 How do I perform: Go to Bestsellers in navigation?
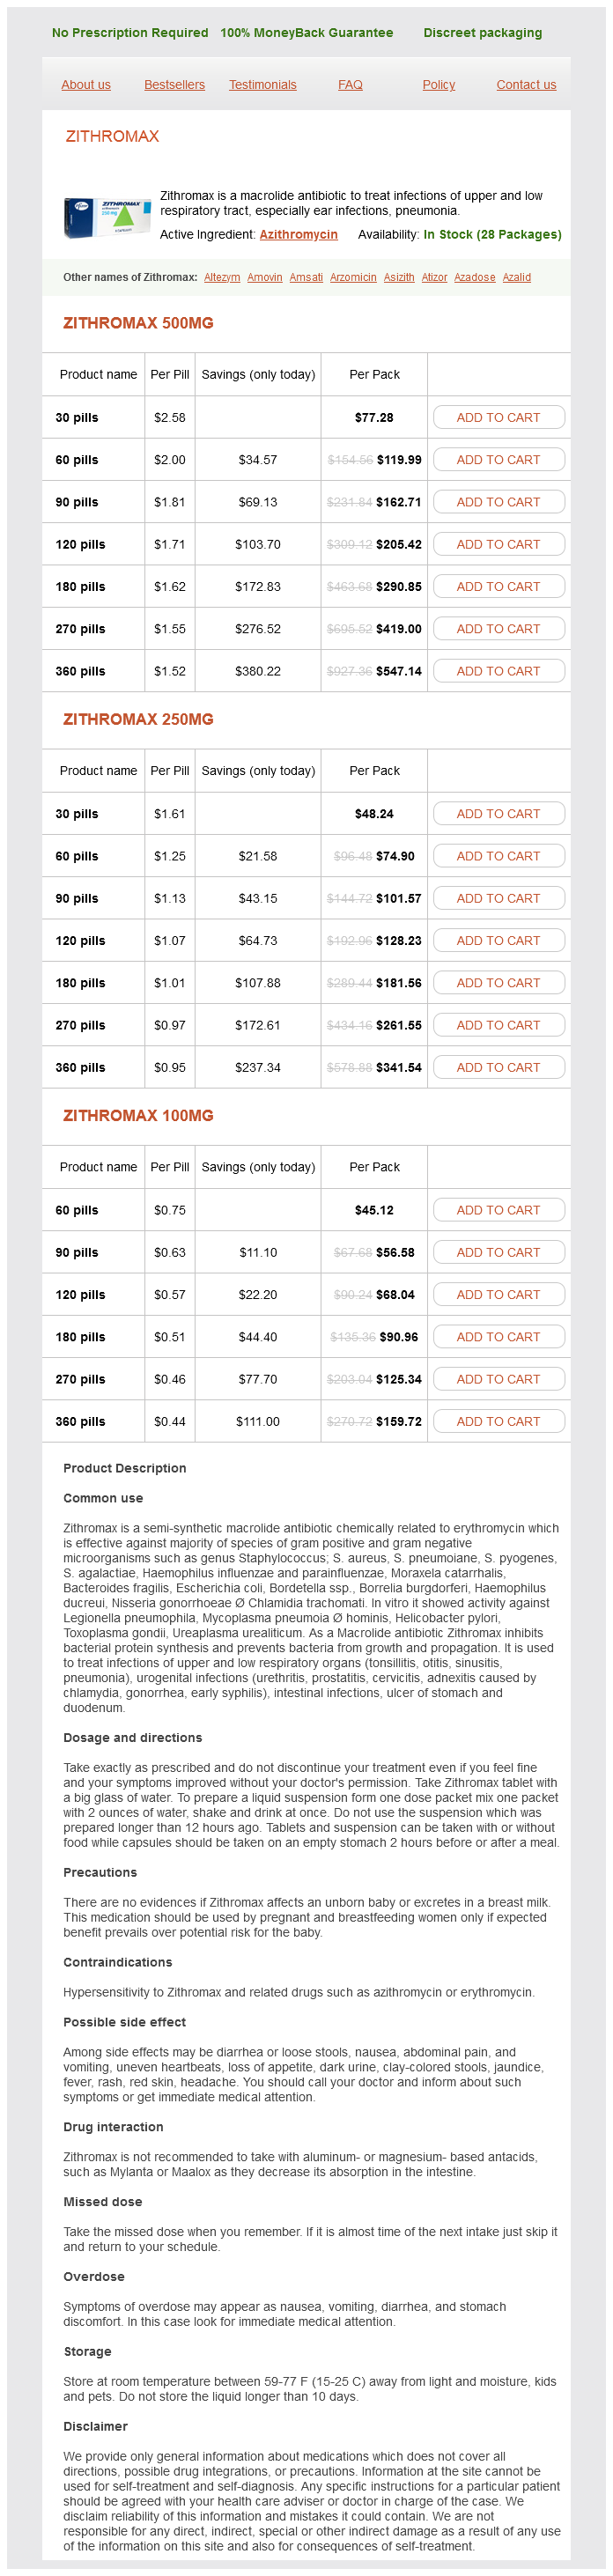pyautogui.click(x=174, y=85)
